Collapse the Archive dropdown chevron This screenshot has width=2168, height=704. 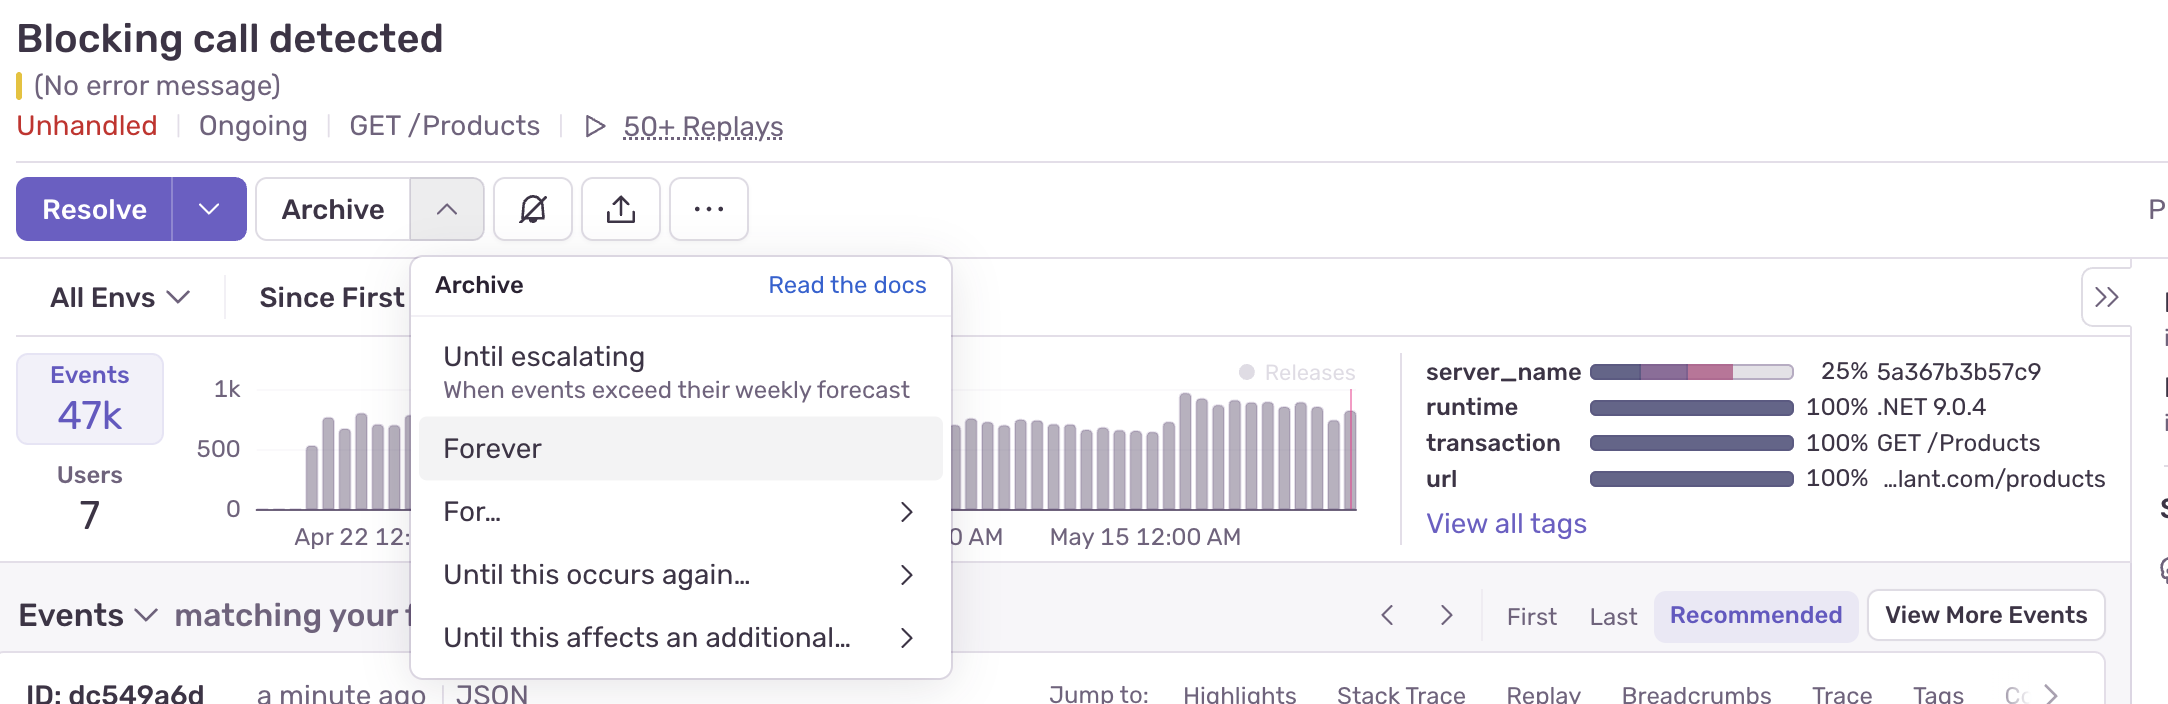pyautogui.click(x=447, y=209)
